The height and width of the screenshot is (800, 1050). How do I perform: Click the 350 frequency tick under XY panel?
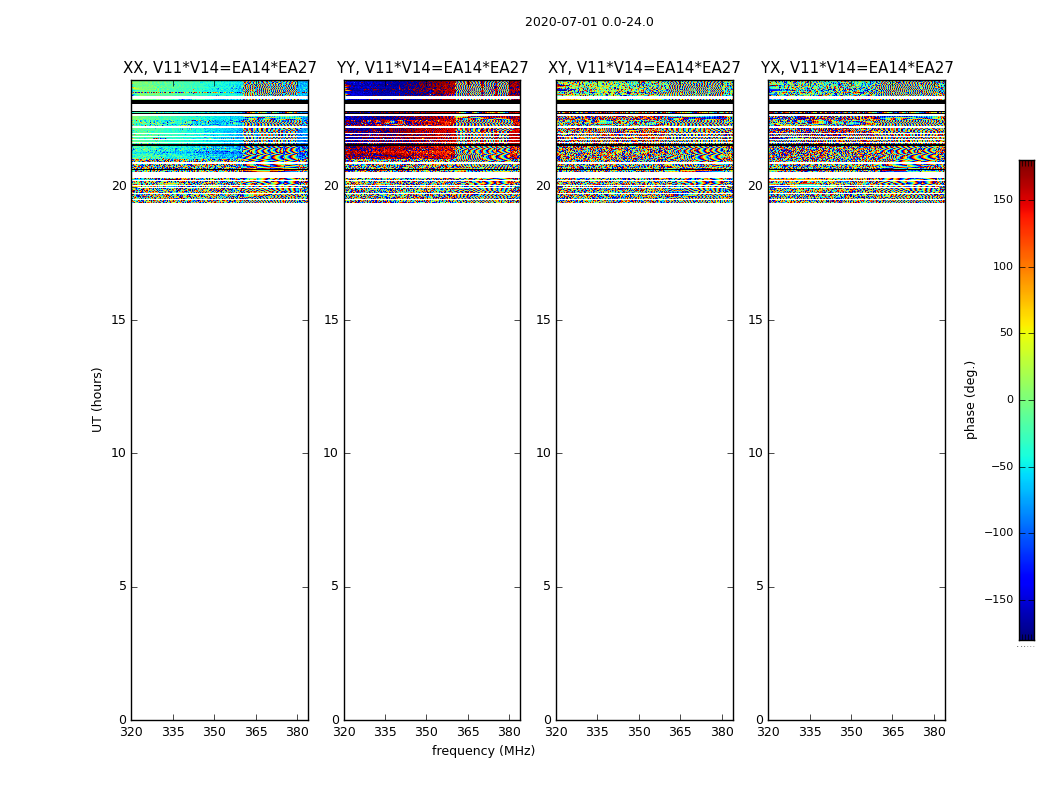[639, 732]
